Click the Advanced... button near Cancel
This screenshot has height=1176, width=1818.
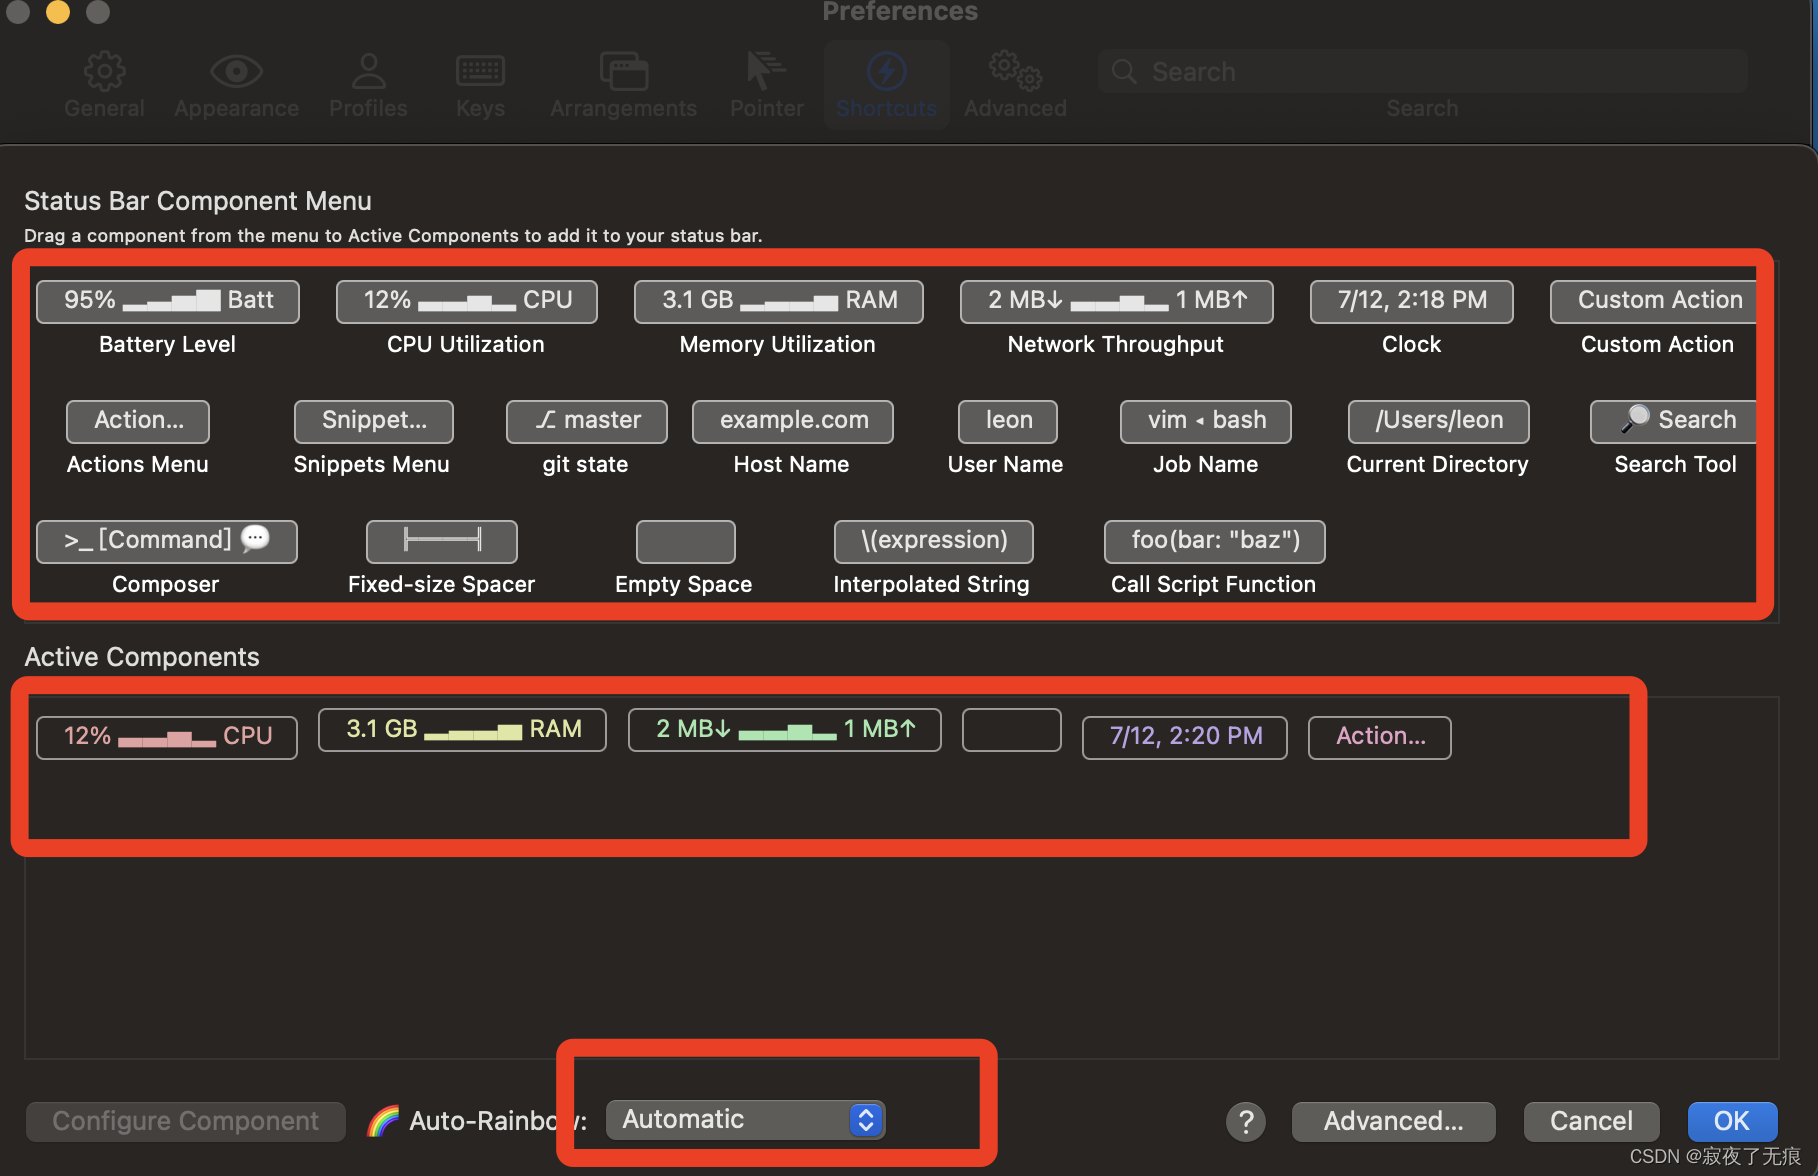1393,1121
